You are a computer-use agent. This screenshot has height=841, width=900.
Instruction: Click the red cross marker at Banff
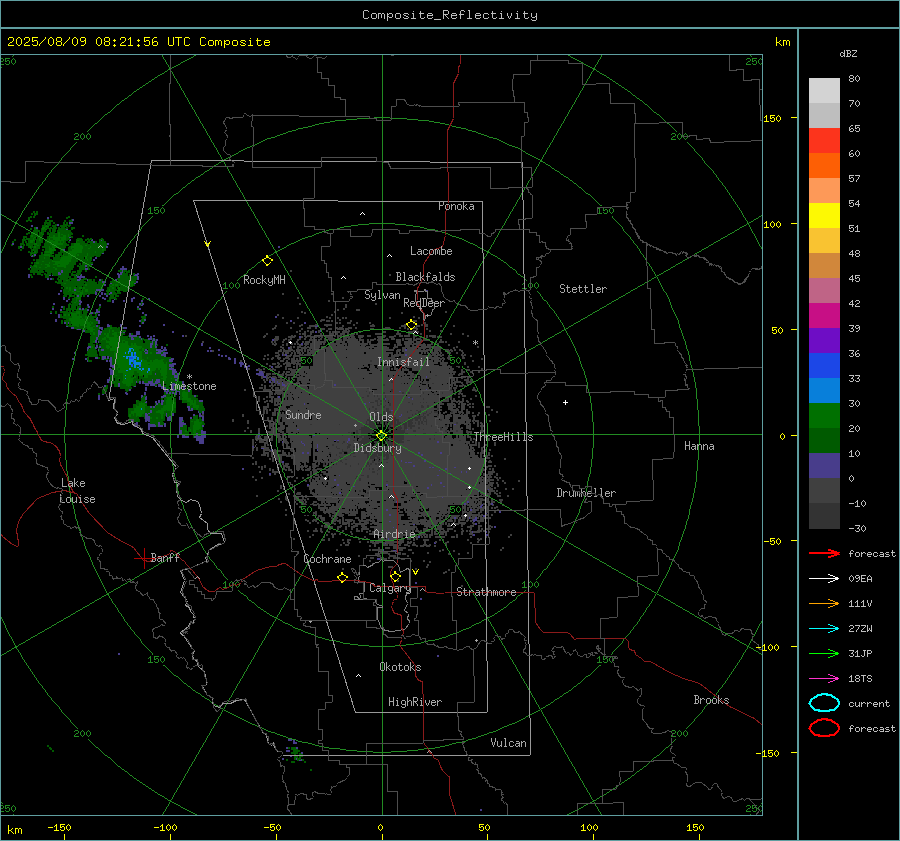click(143, 558)
